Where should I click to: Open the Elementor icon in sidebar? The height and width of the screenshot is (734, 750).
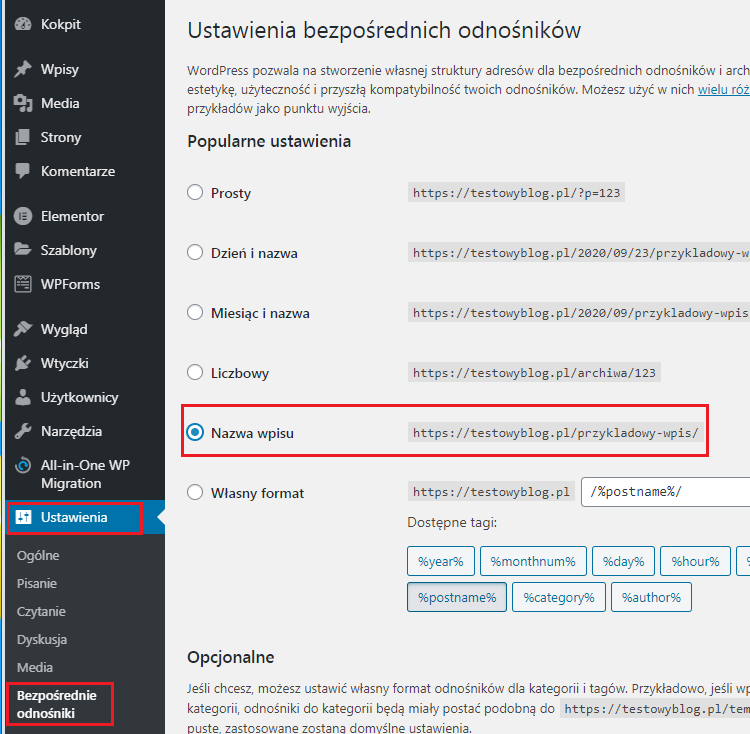[23, 216]
